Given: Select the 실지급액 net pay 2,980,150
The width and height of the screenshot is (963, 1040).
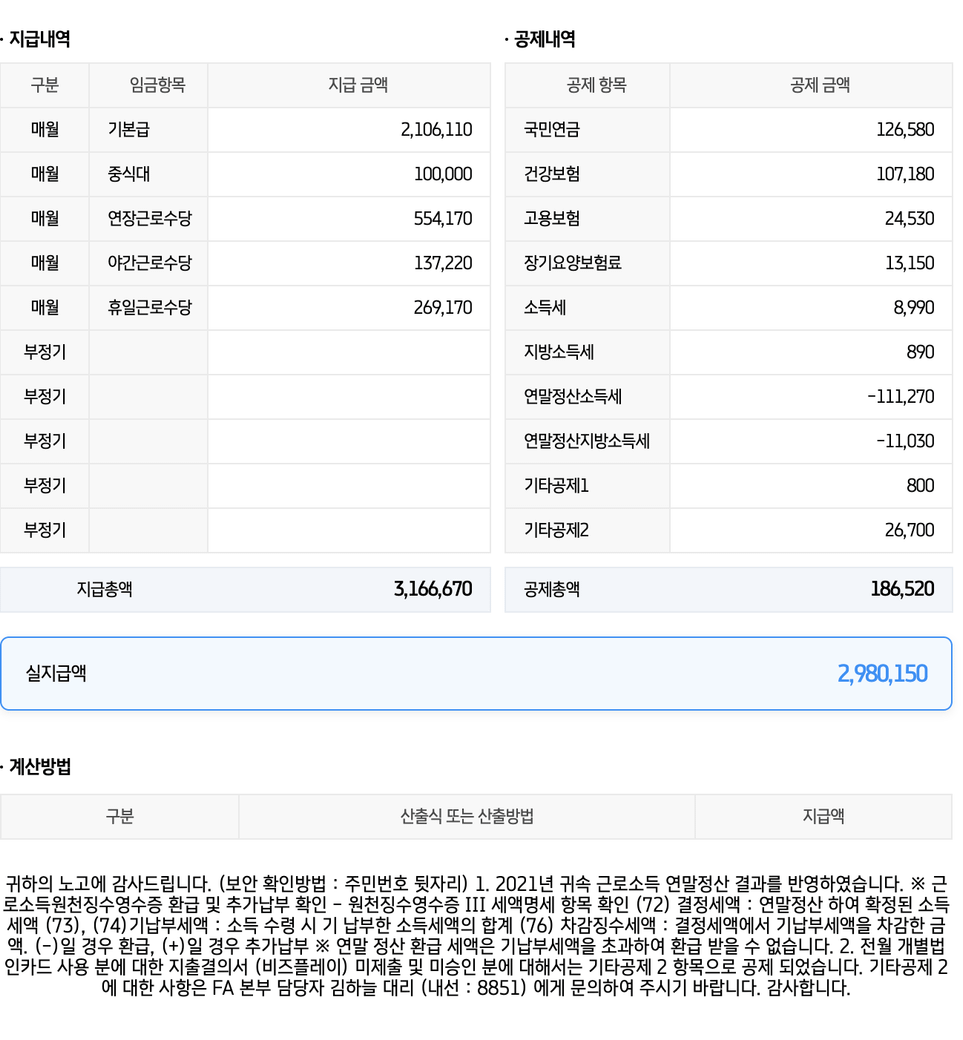Looking at the screenshot, I should pyautogui.click(x=882, y=673).
